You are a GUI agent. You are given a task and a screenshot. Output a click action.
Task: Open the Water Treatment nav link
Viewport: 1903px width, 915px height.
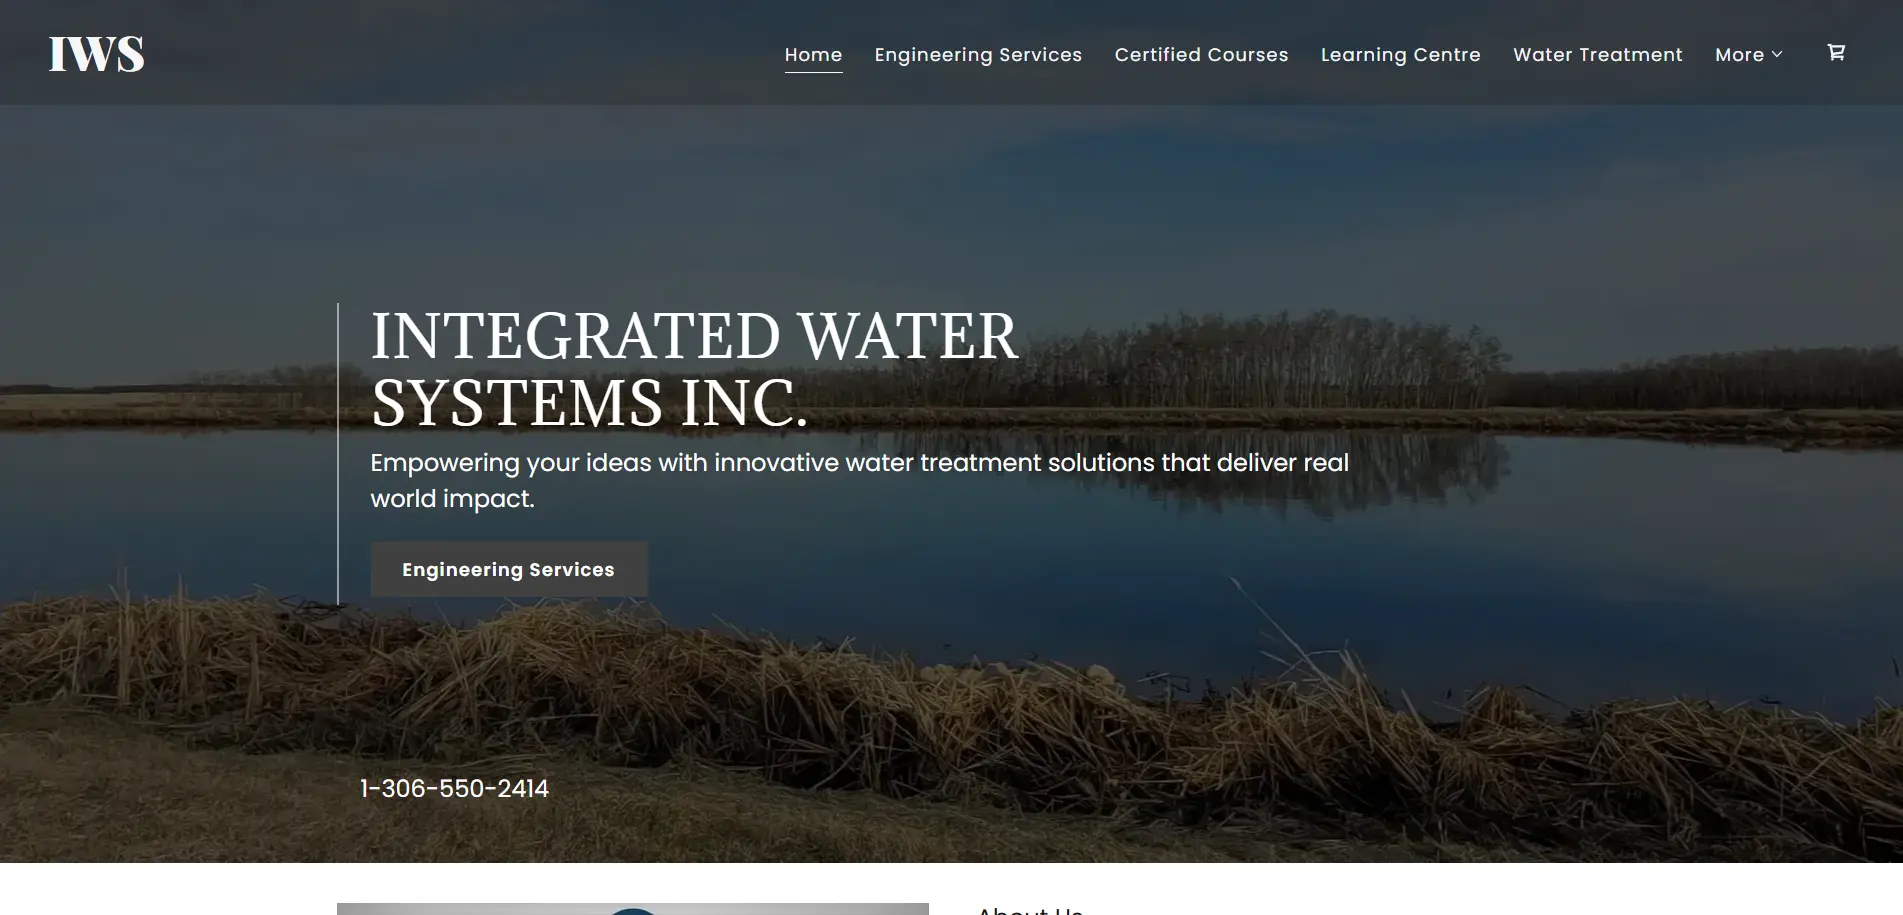click(1597, 55)
